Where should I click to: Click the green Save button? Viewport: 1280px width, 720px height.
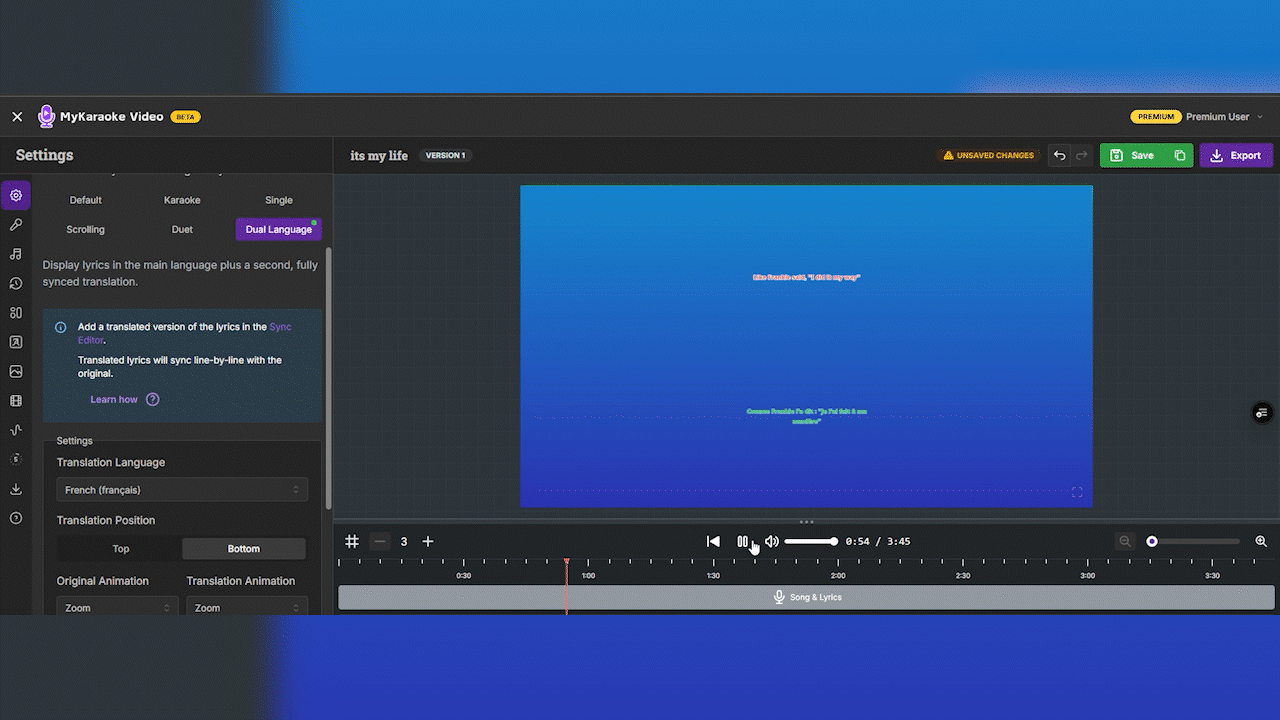pyautogui.click(x=1132, y=156)
